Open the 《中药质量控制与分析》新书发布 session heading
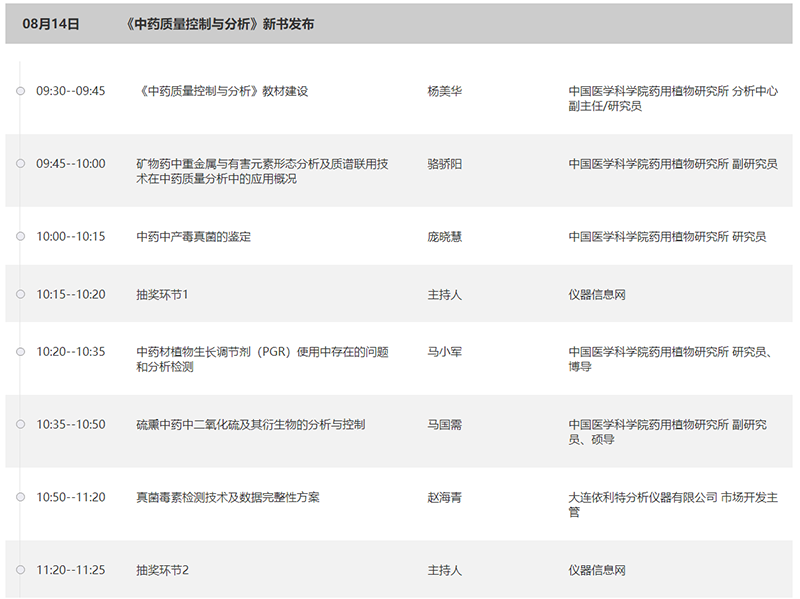Viewport: 800px width, 599px height. pos(221,24)
